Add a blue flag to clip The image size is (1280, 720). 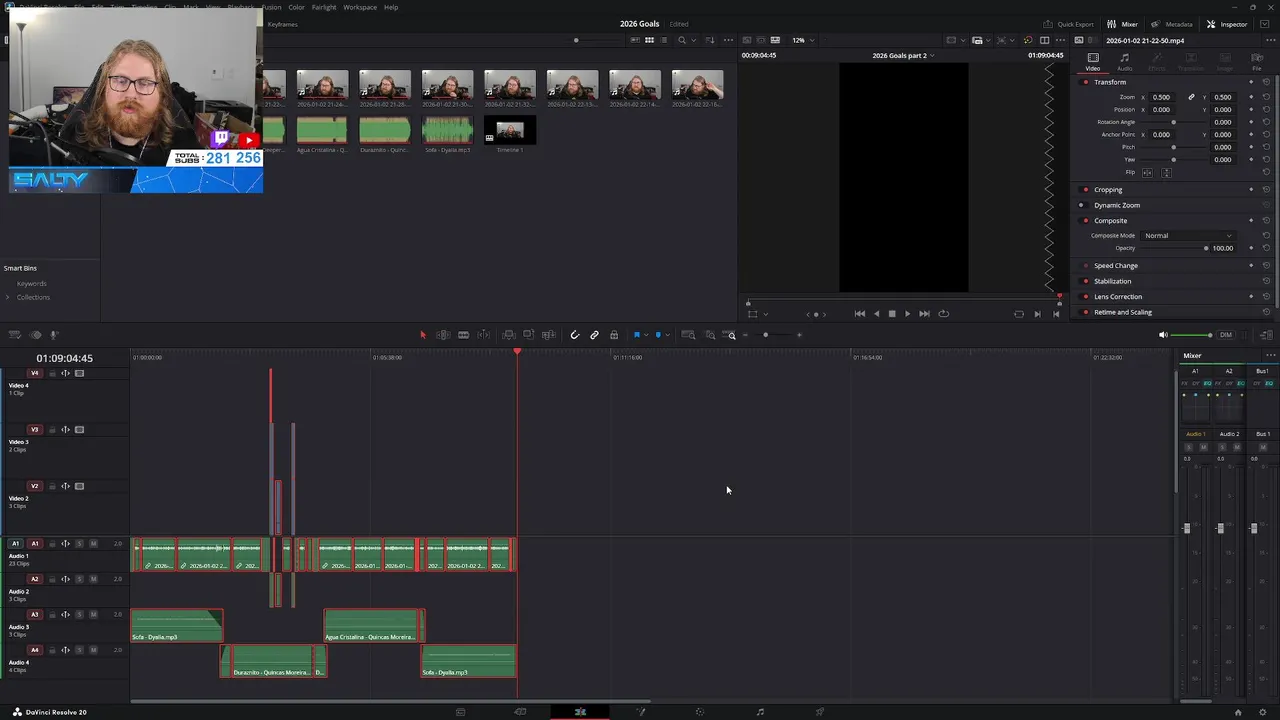coord(636,335)
